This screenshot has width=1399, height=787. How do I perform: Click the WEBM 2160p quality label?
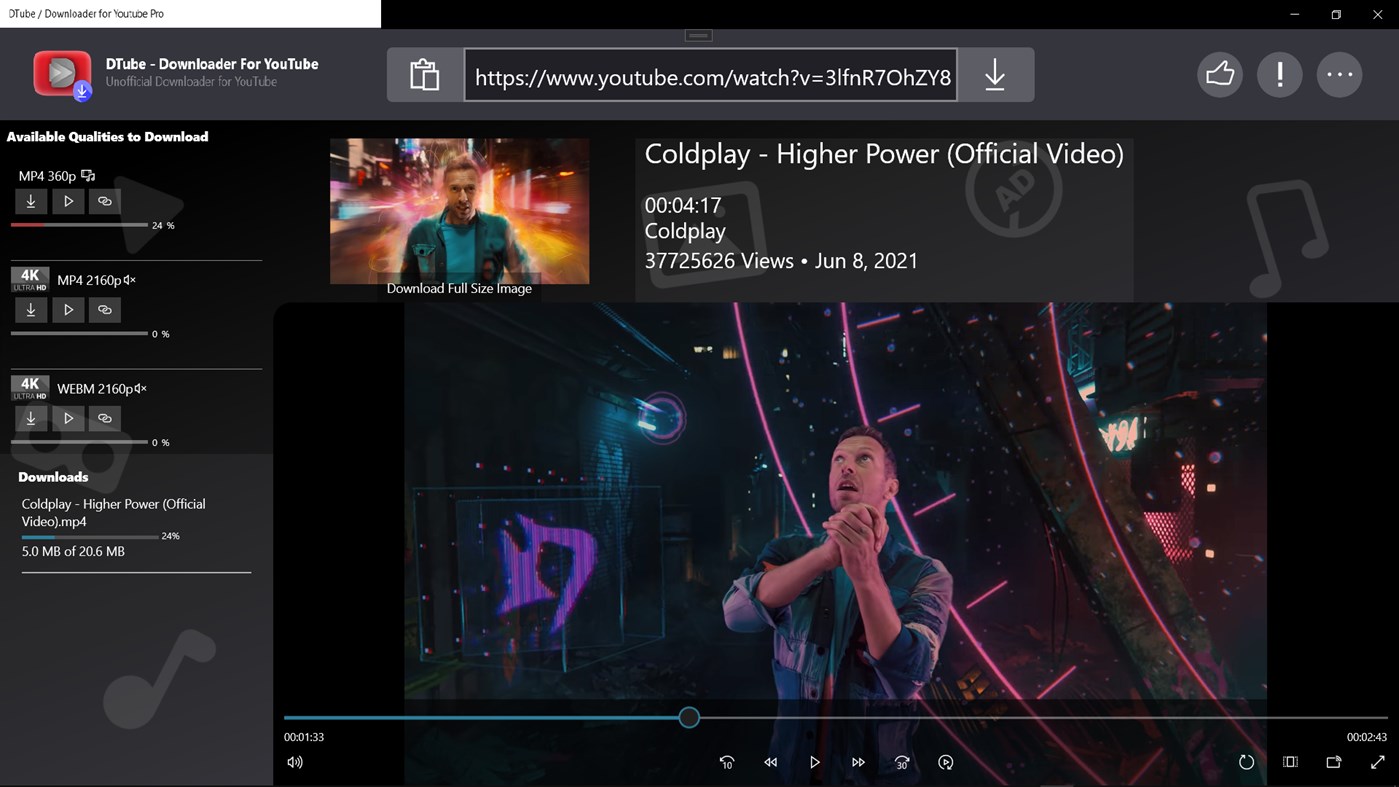pos(95,389)
